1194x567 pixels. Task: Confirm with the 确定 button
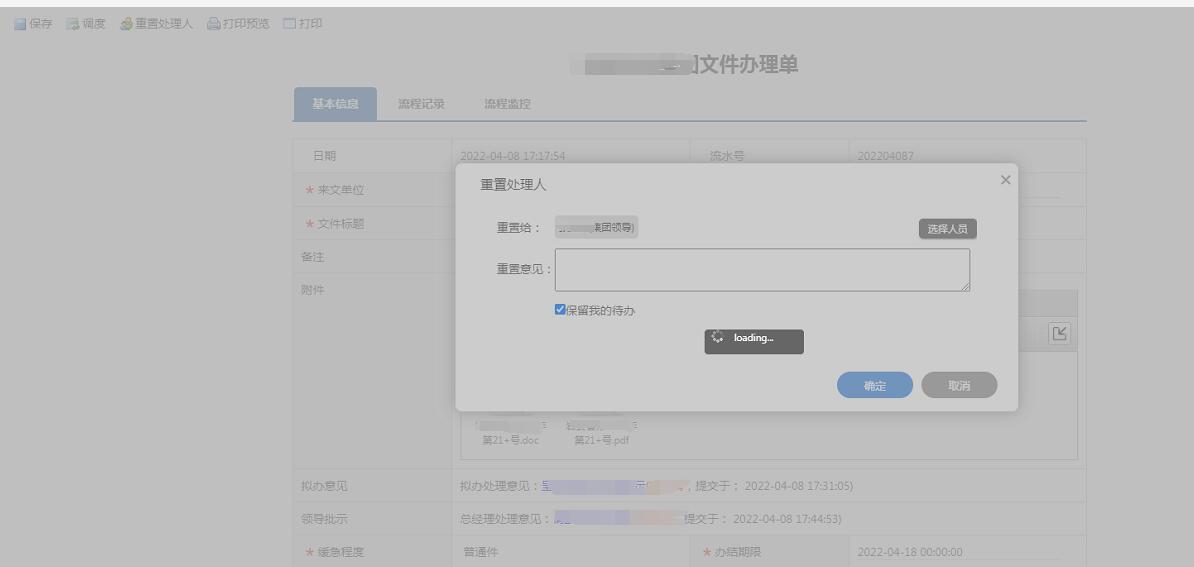[x=875, y=385]
